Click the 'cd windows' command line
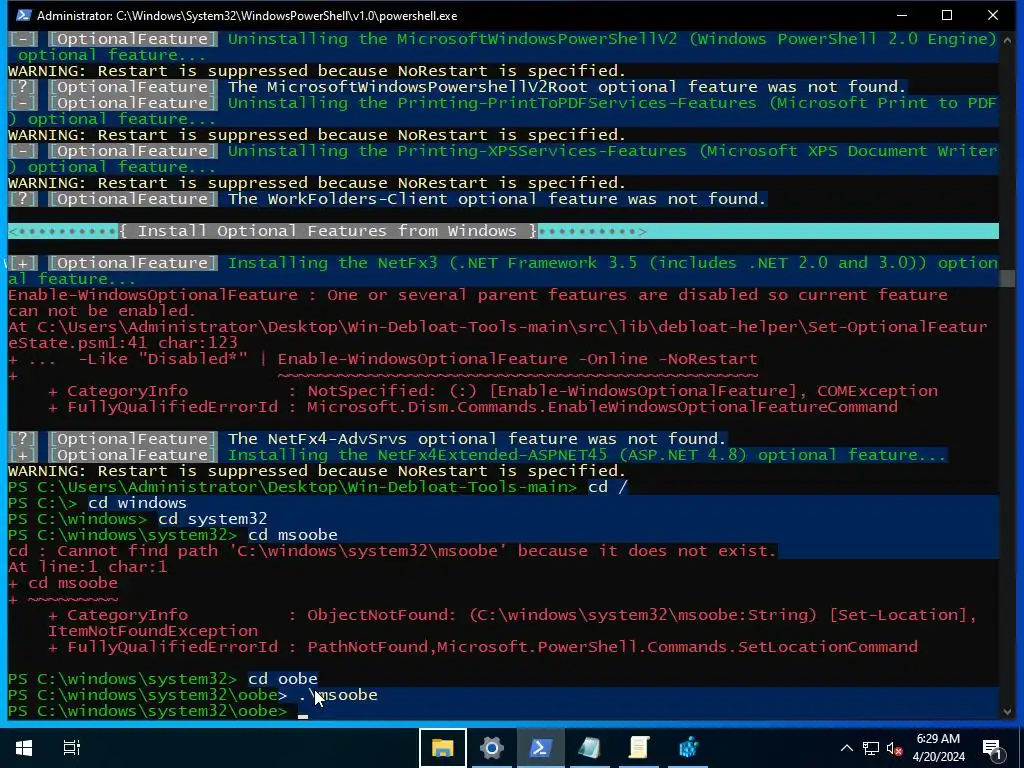 point(137,503)
